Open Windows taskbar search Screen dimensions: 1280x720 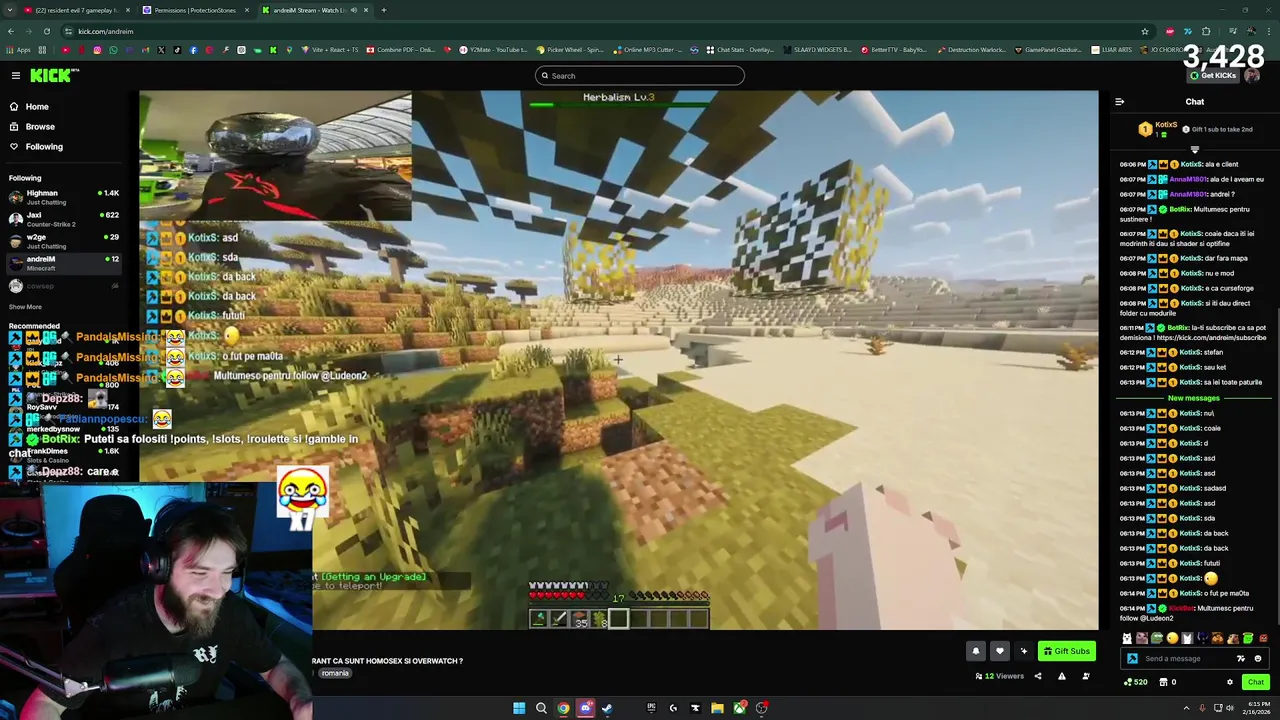point(541,708)
